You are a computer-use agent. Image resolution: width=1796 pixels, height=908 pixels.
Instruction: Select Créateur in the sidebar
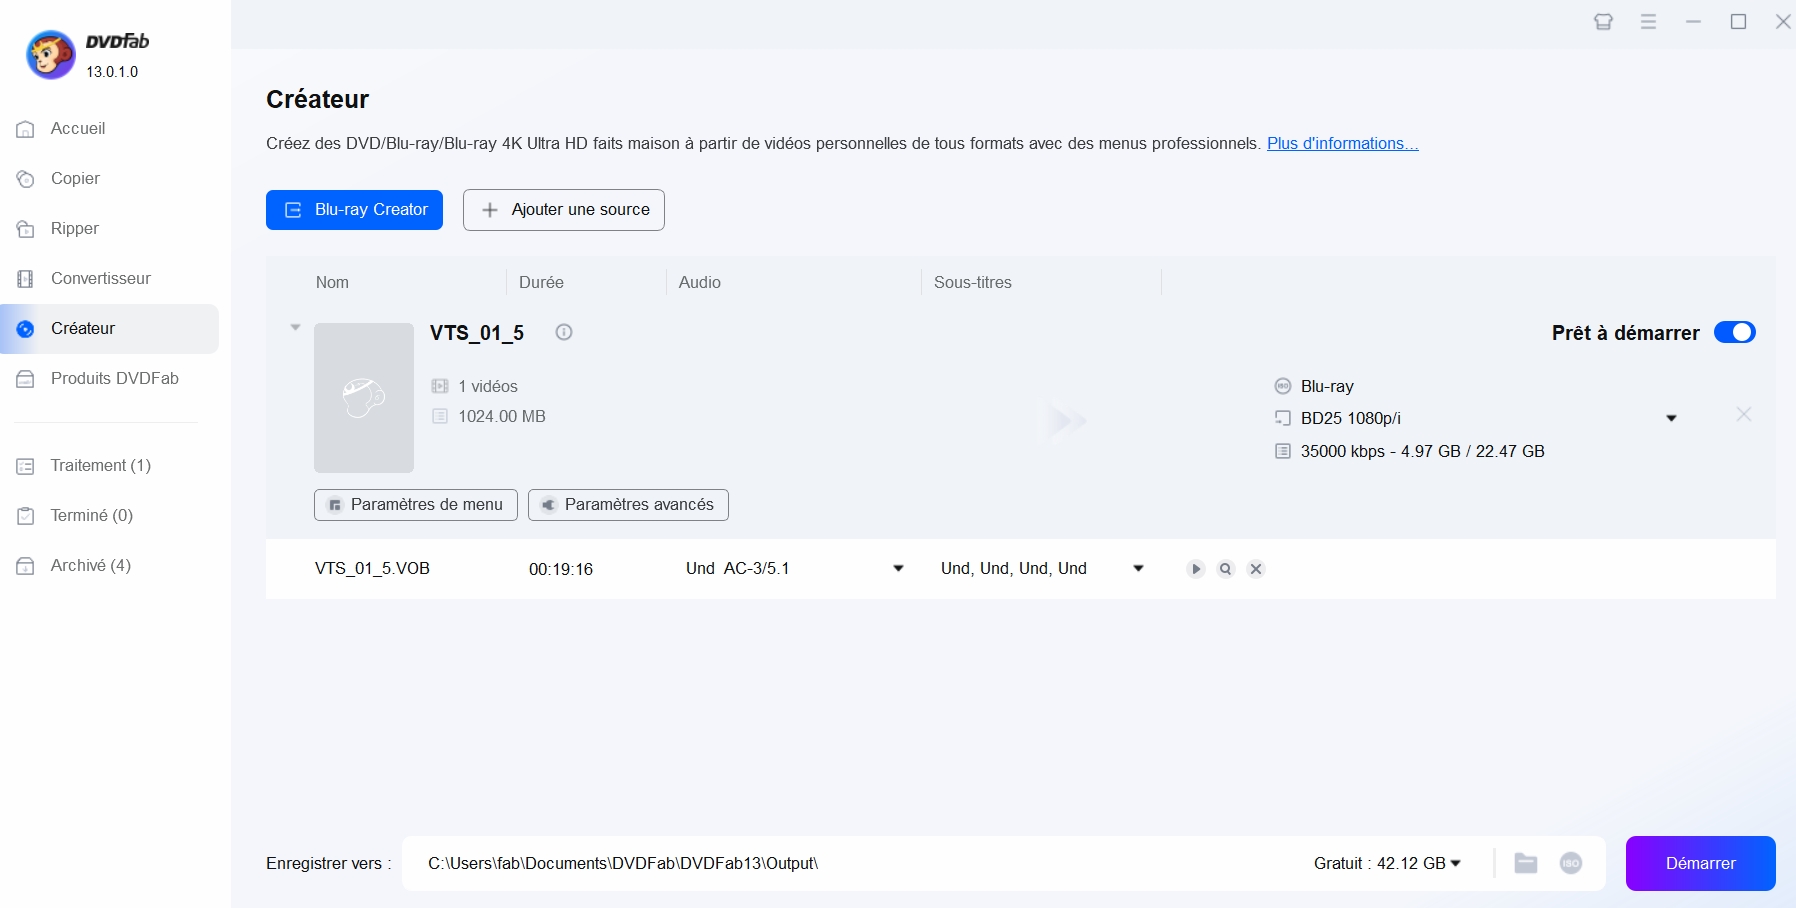click(x=110, y=329)
